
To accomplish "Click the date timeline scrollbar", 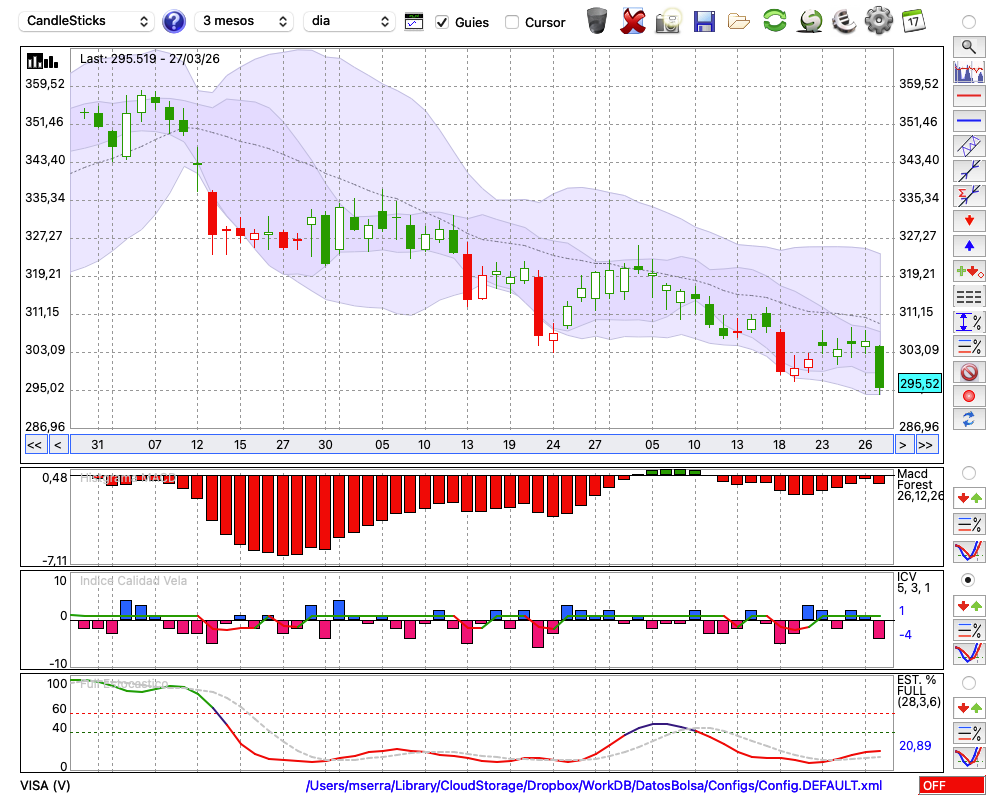I will tap(480, 445).
